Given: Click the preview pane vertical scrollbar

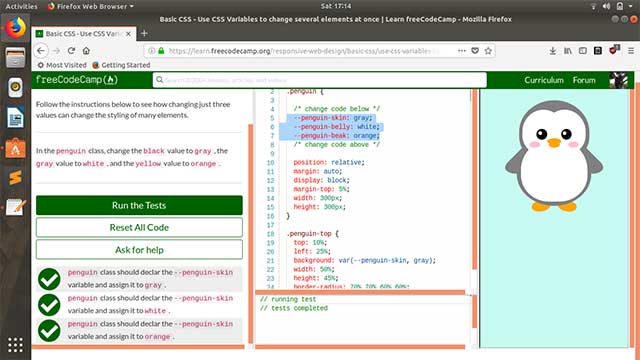Looking at the screenshot, I should click(632, 218).
